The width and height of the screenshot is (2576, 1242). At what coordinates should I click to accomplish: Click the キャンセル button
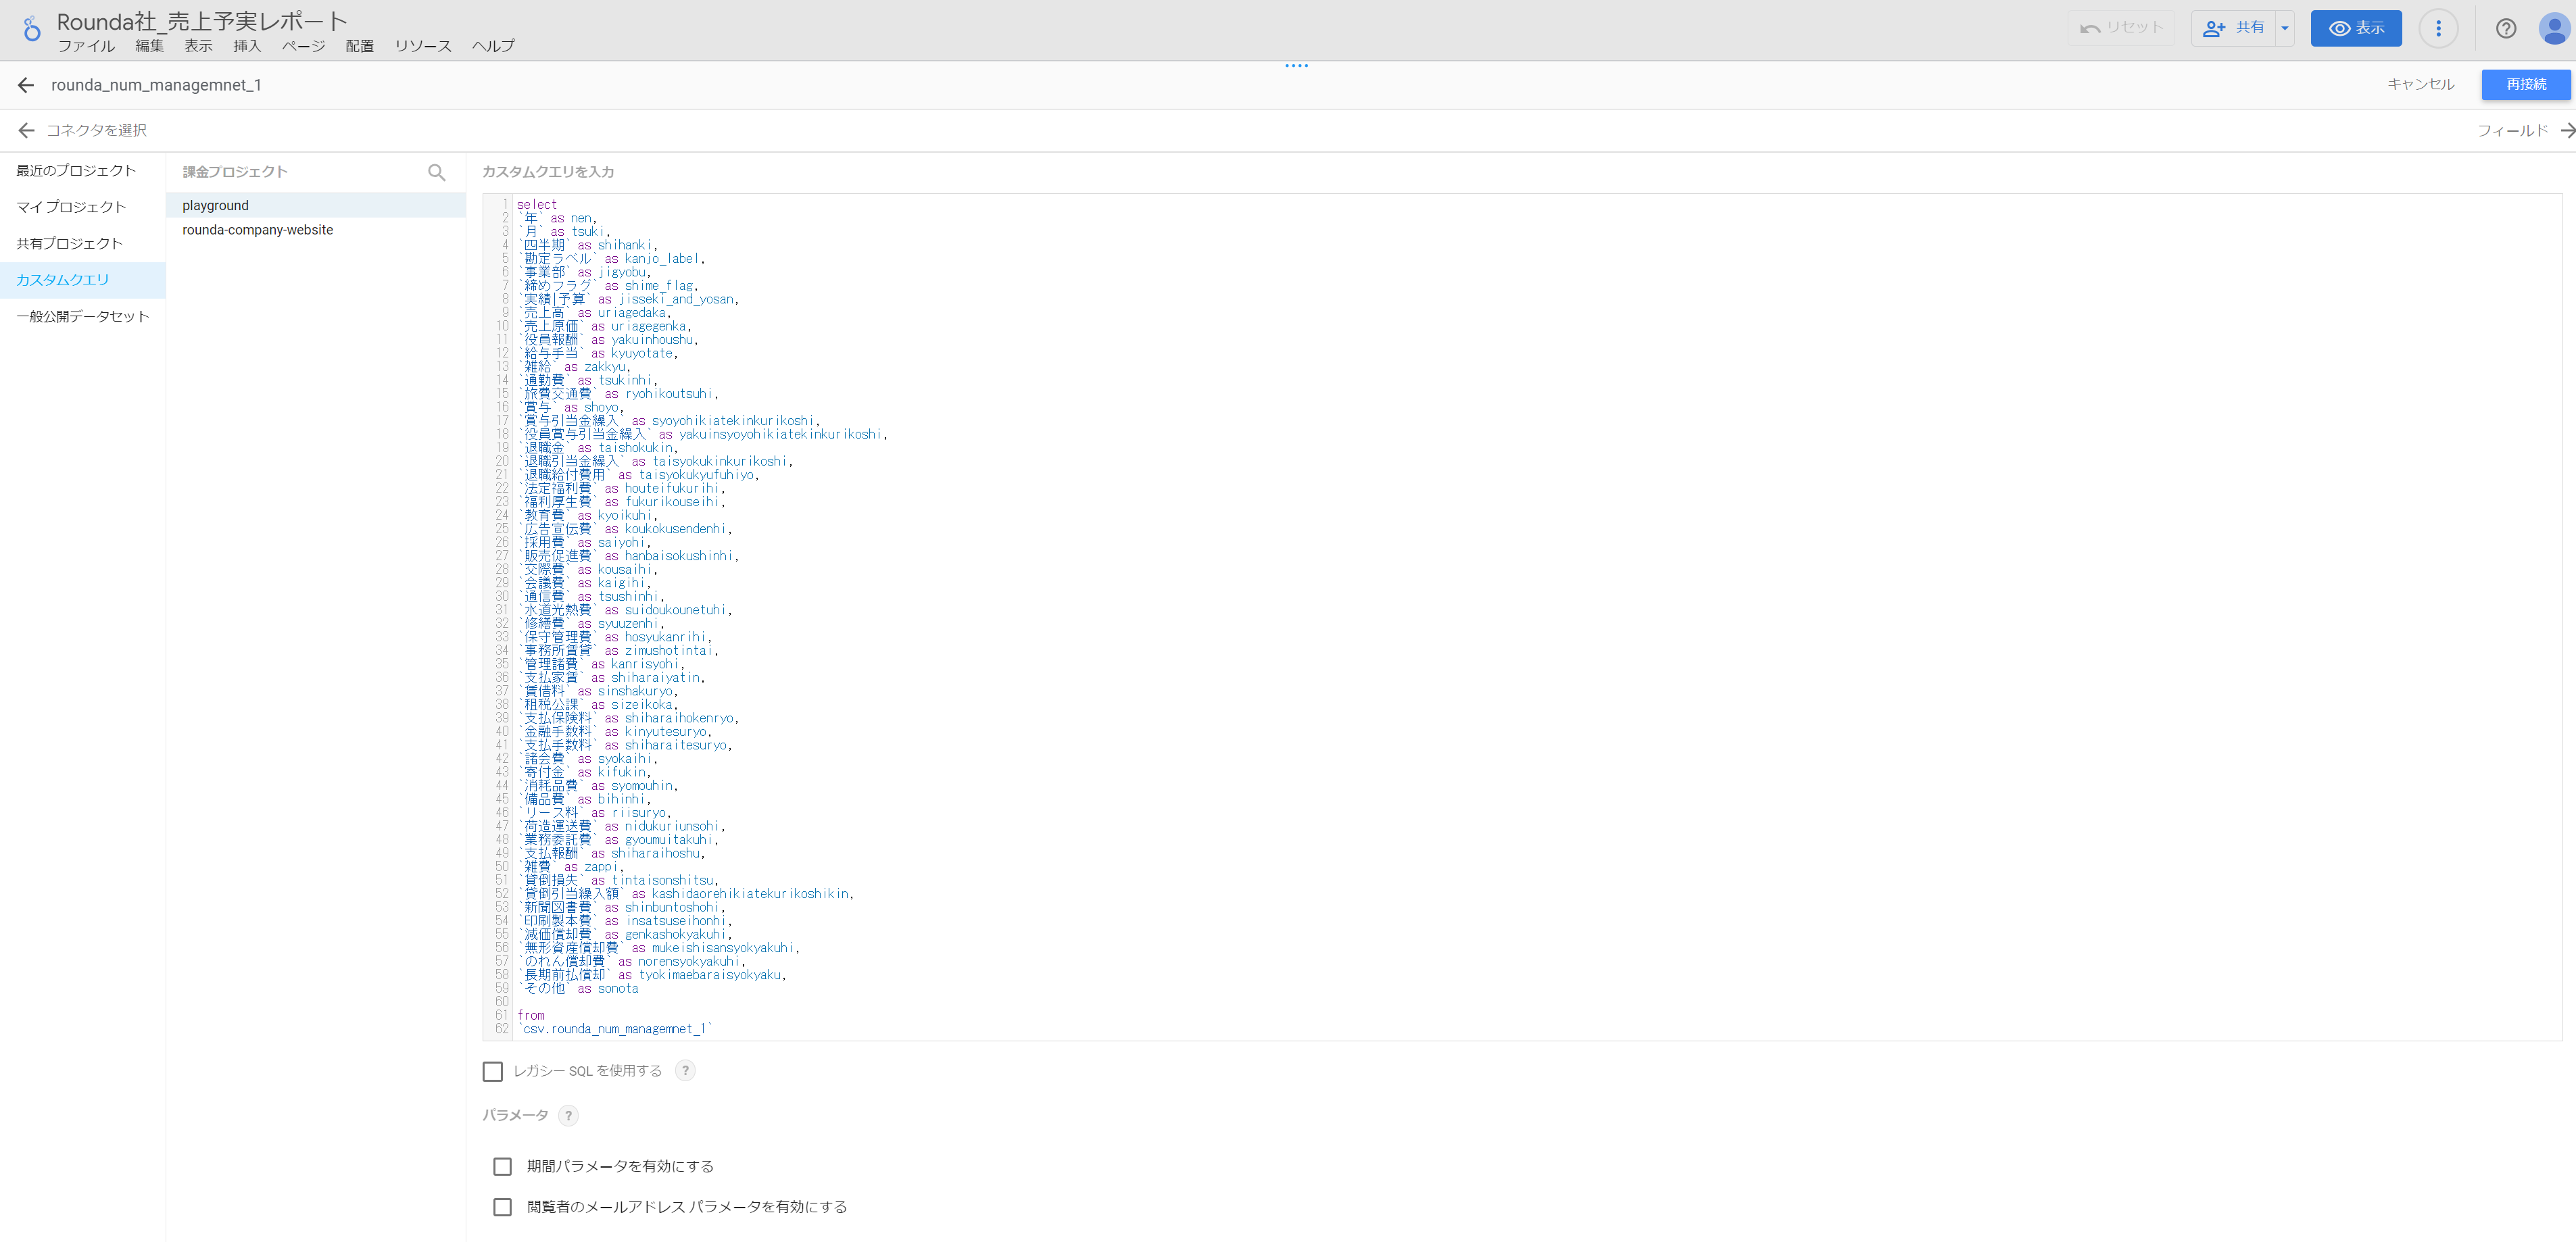[x=2420, y=84]
